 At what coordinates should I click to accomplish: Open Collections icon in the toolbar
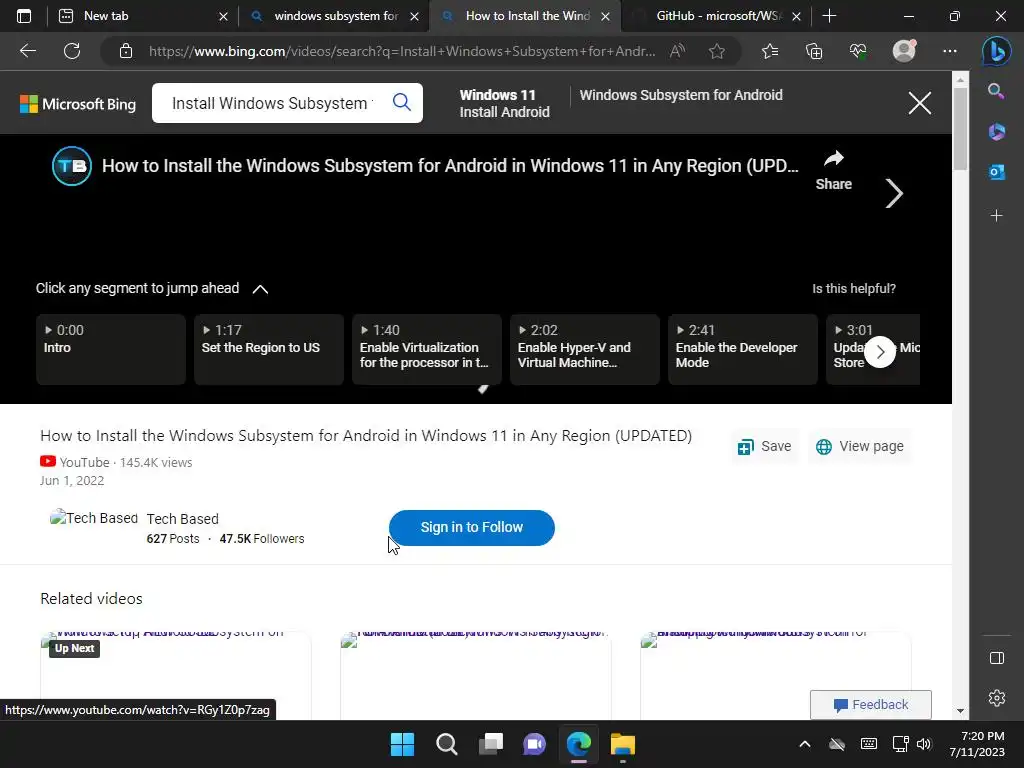point(814,51)
